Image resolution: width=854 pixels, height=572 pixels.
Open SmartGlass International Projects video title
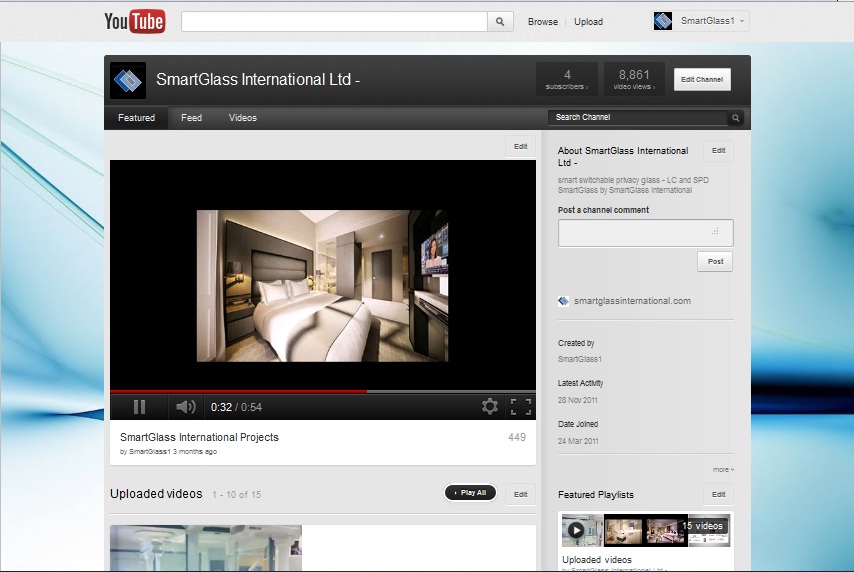point(199,437)
